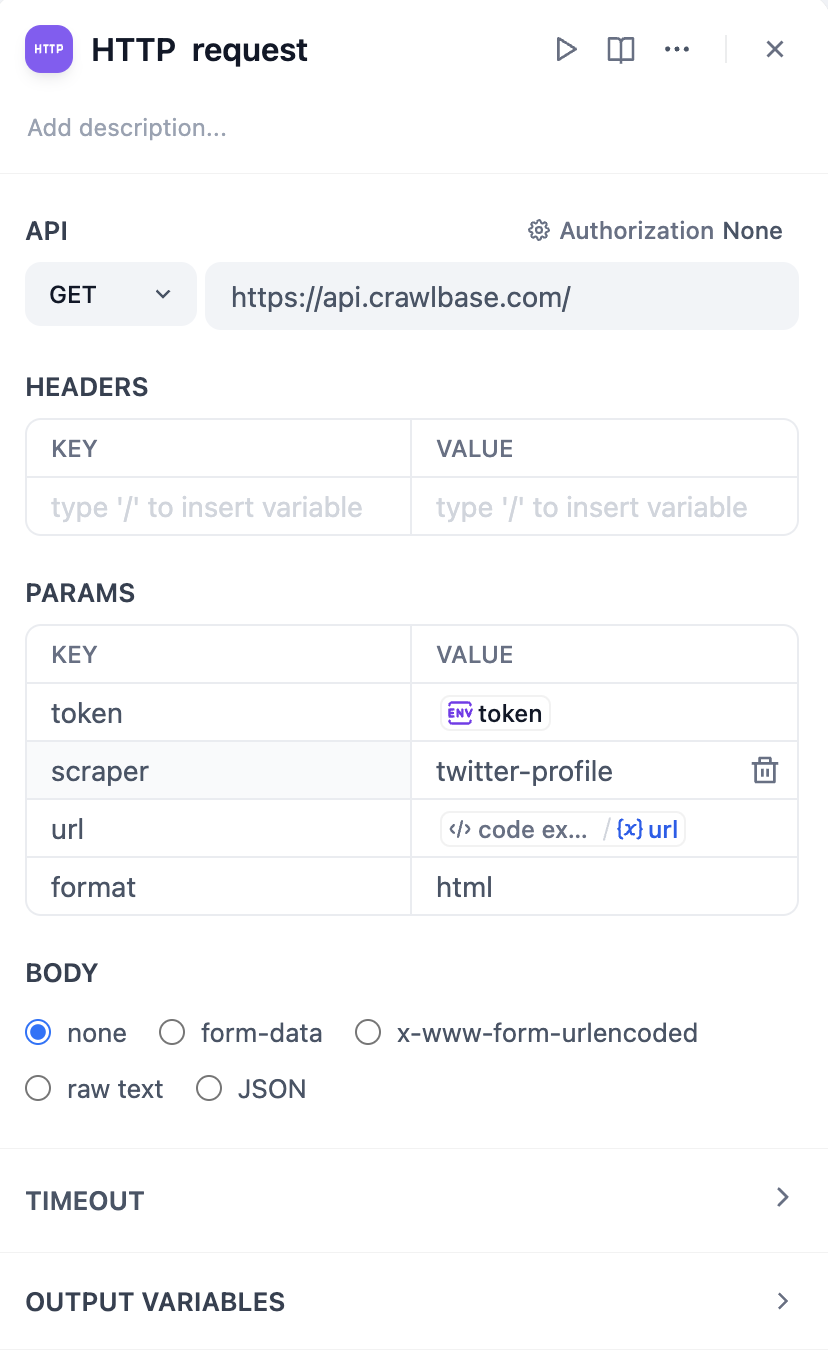The image size is (828, 1358).
Task: Run this HTTP request step
Action: pos(566,50)
